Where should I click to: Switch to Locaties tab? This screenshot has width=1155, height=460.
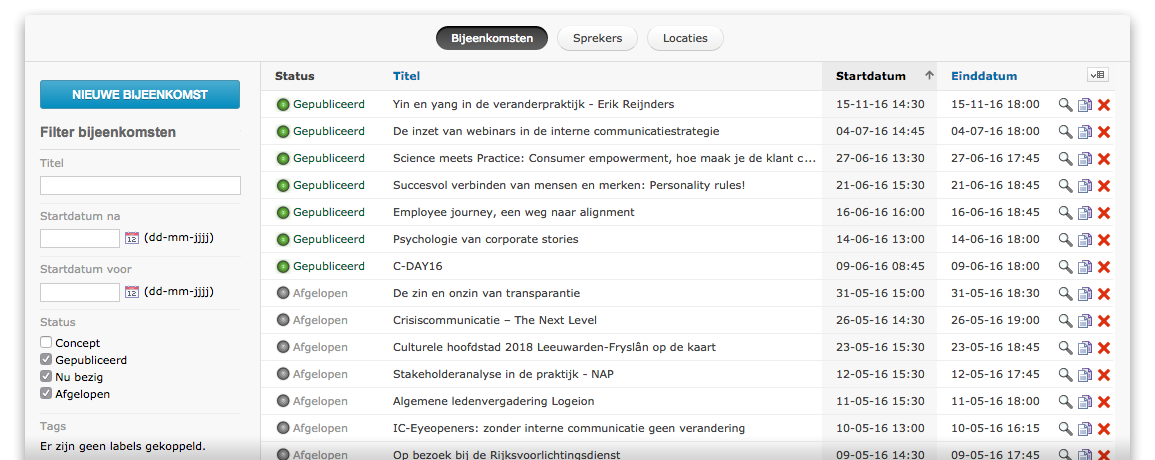click(685, 38)
